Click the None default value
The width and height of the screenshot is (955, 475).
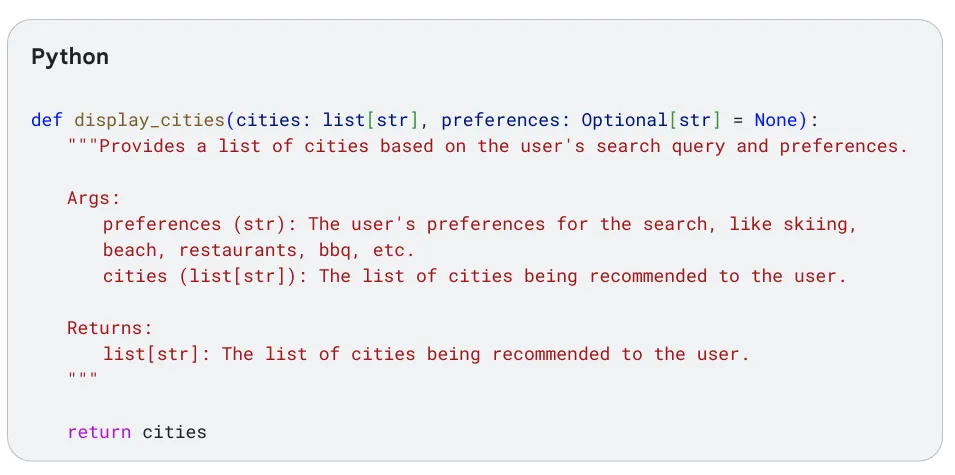[776, 120]
